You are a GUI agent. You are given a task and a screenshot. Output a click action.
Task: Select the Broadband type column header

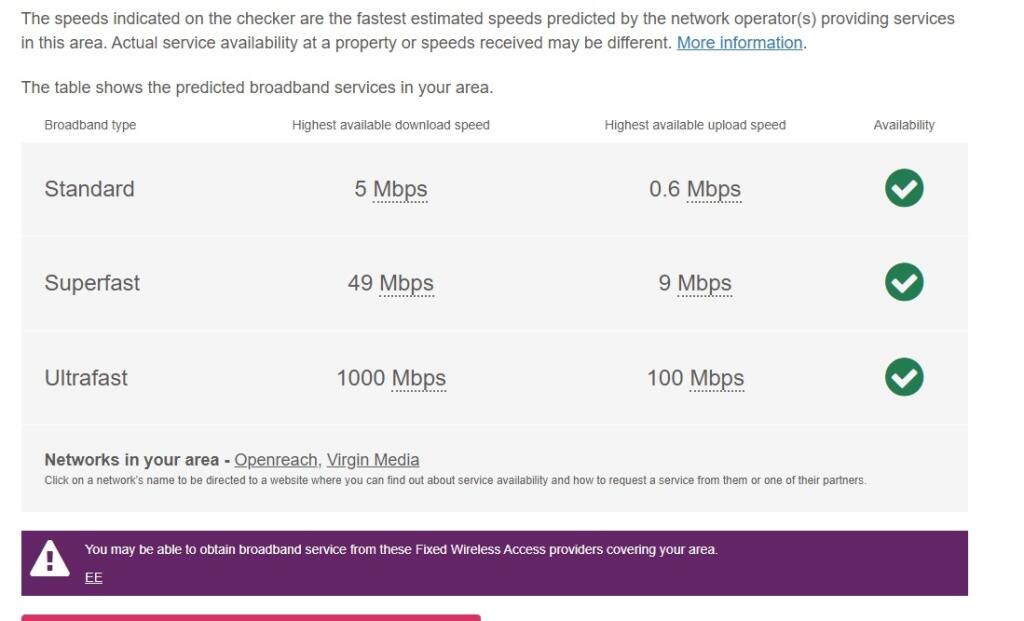90,125
